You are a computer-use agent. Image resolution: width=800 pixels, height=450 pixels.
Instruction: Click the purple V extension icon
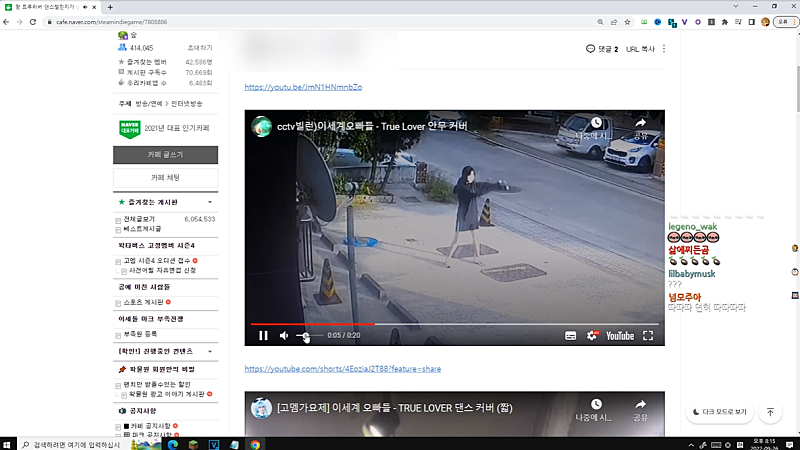(x=684, y=22)
